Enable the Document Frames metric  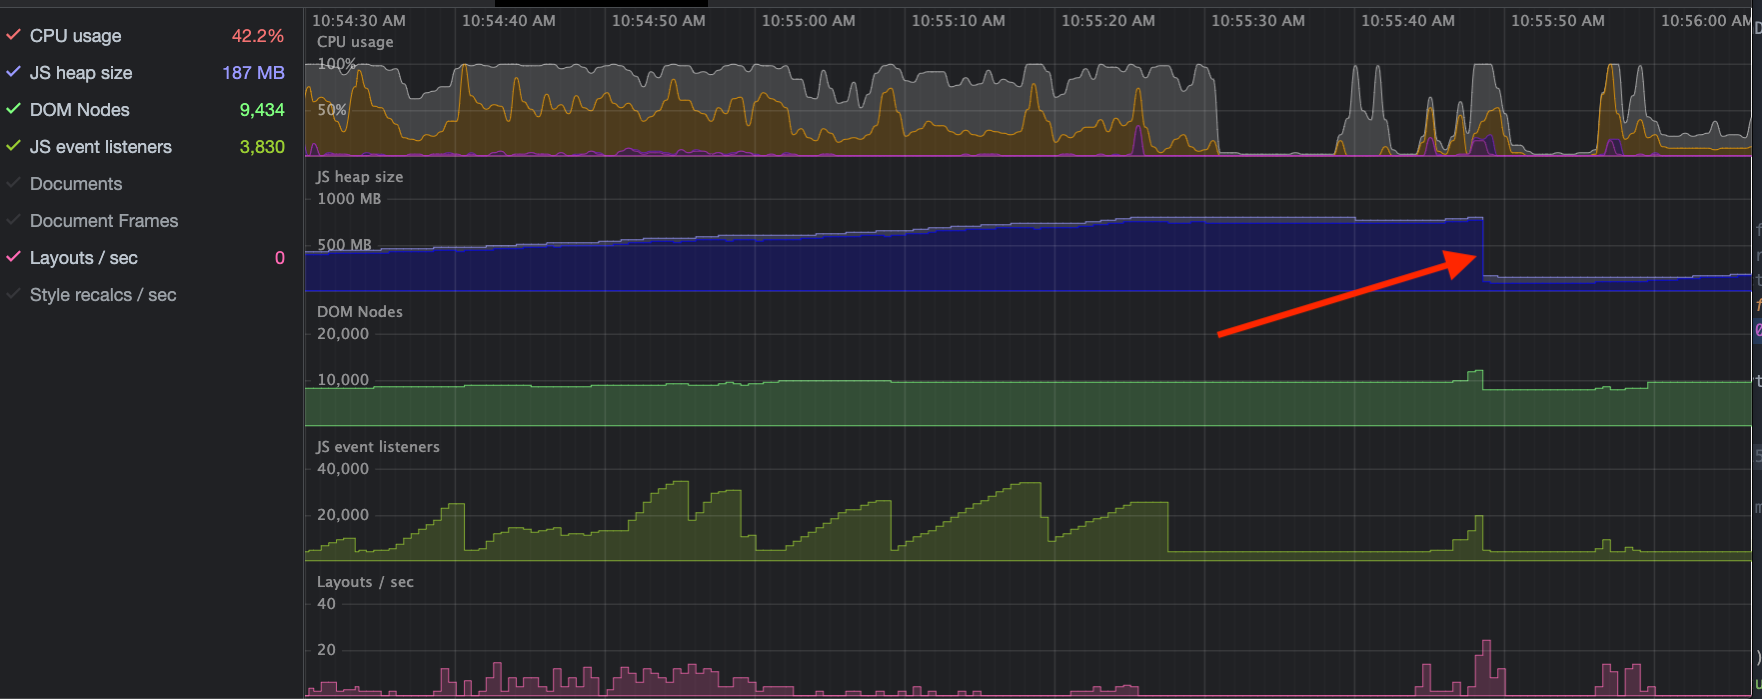pos(13,221)
